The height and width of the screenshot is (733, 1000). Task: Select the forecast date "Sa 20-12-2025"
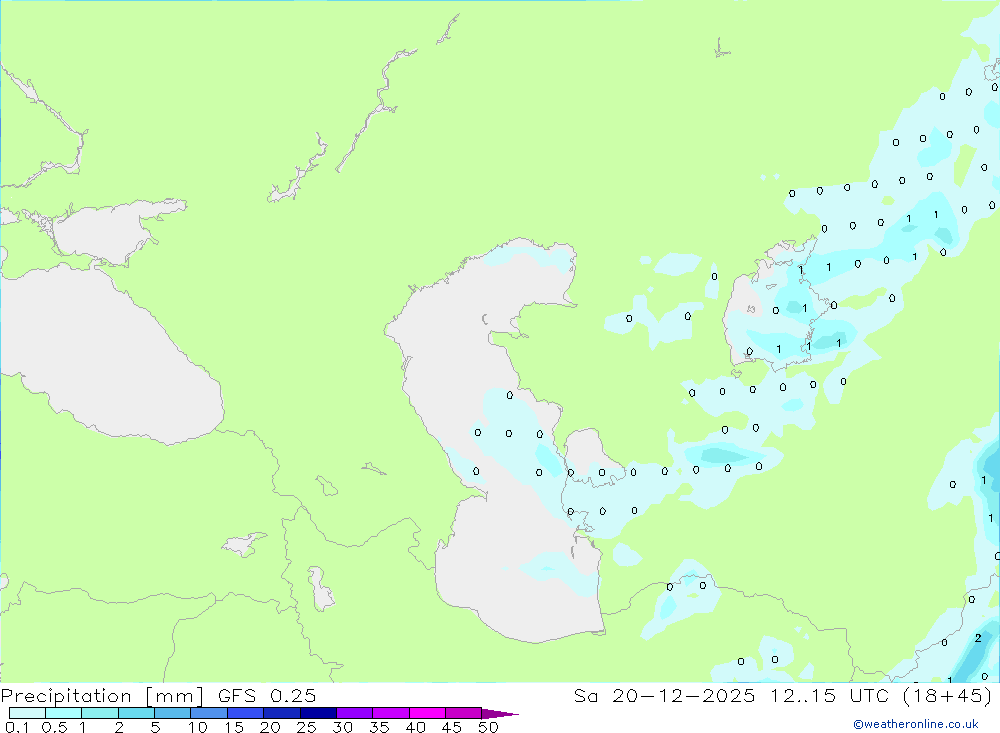664,696
